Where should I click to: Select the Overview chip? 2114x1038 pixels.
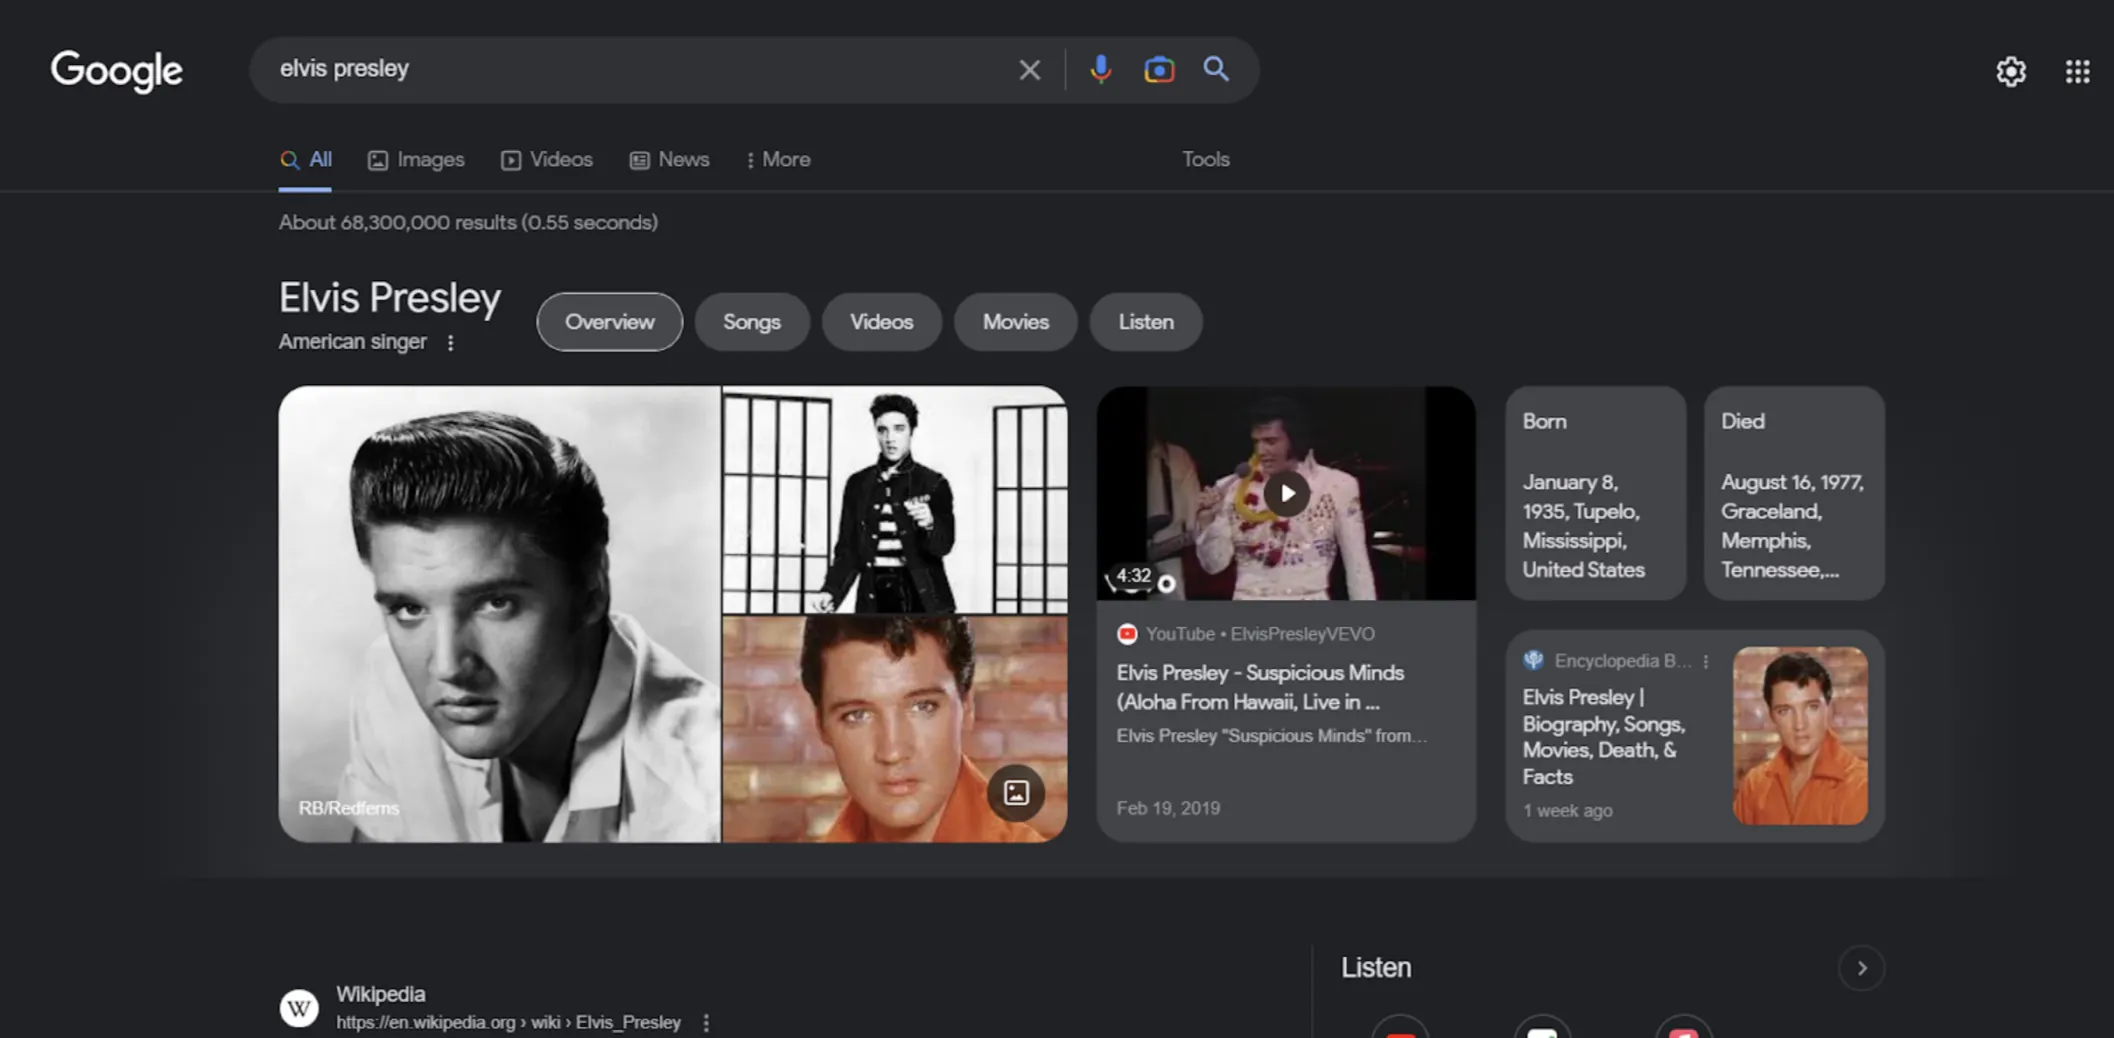[x=610, y=322]
